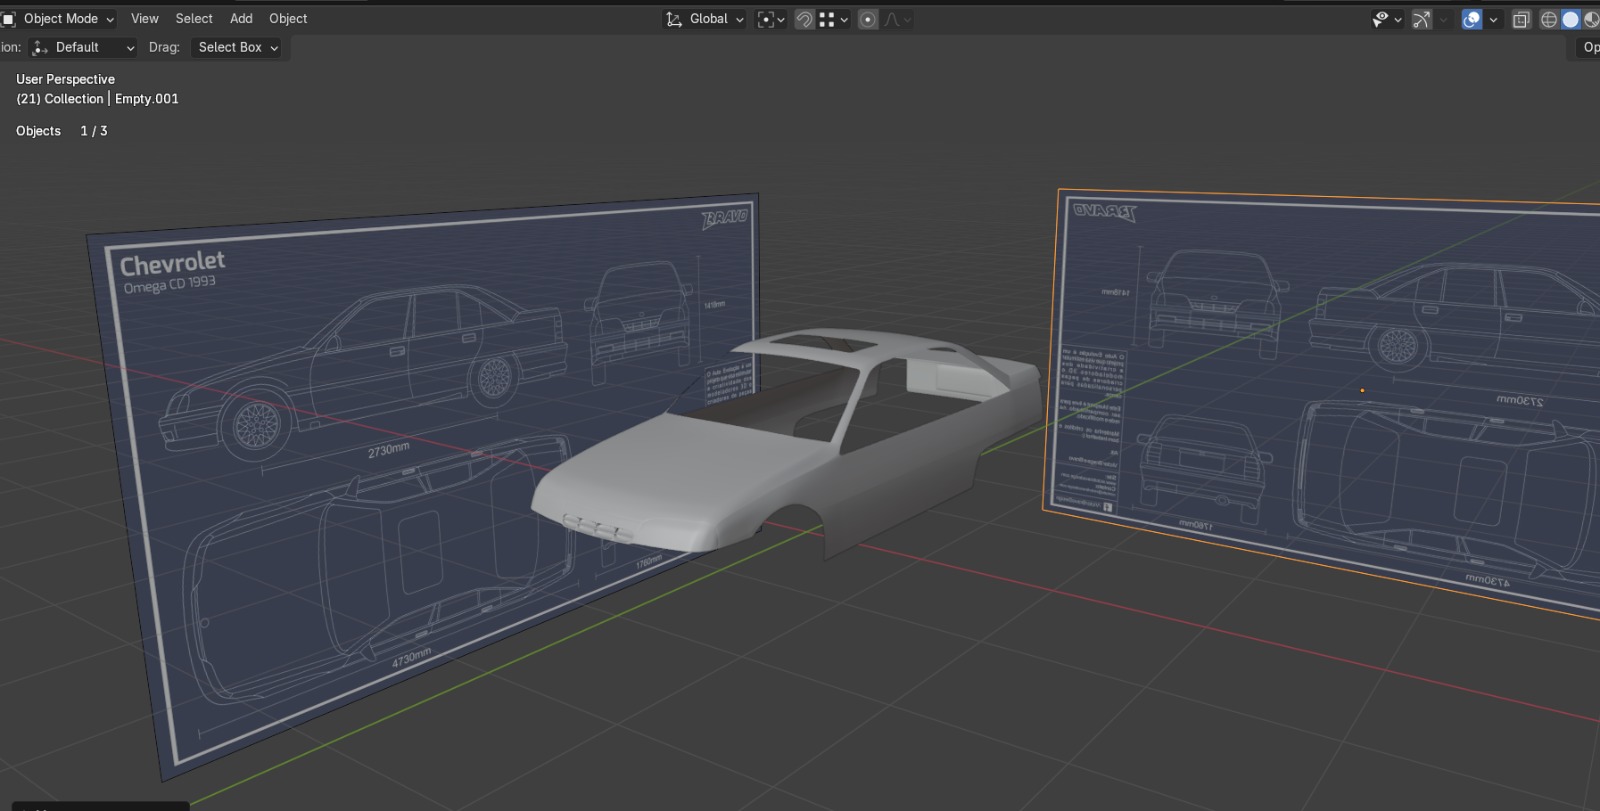Click the '(21) Collection | Empty.001' text
Screen dimensions: 1600x811
coord(97,99)
